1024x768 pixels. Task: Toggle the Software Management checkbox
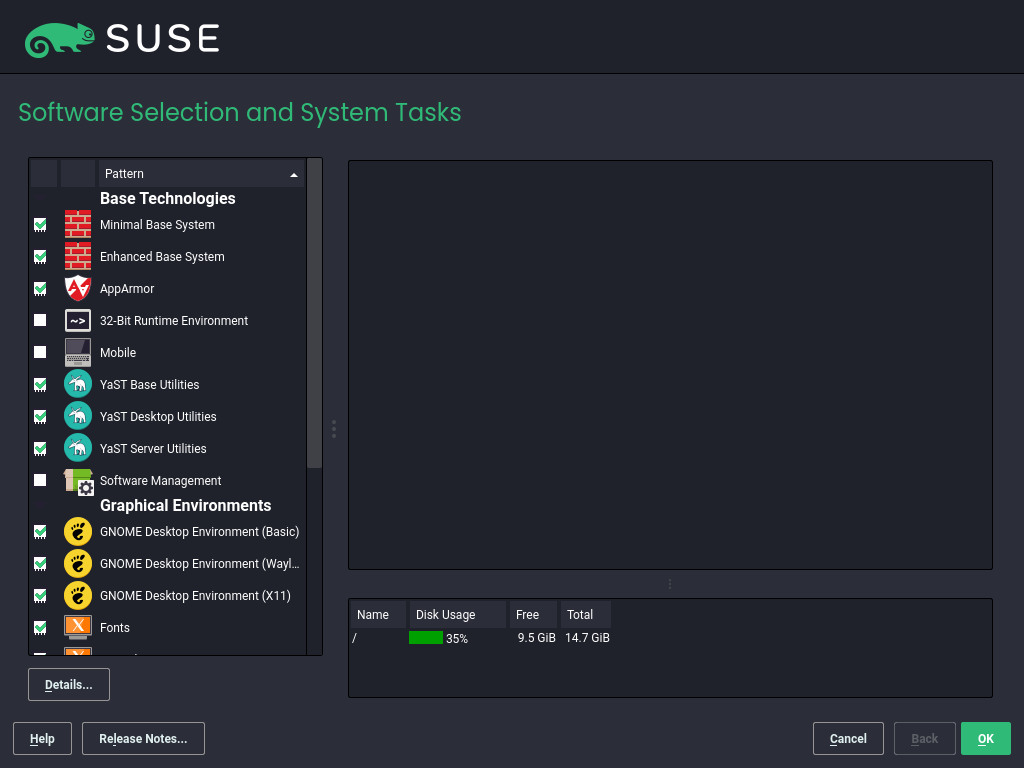click(x=40, y=481)
